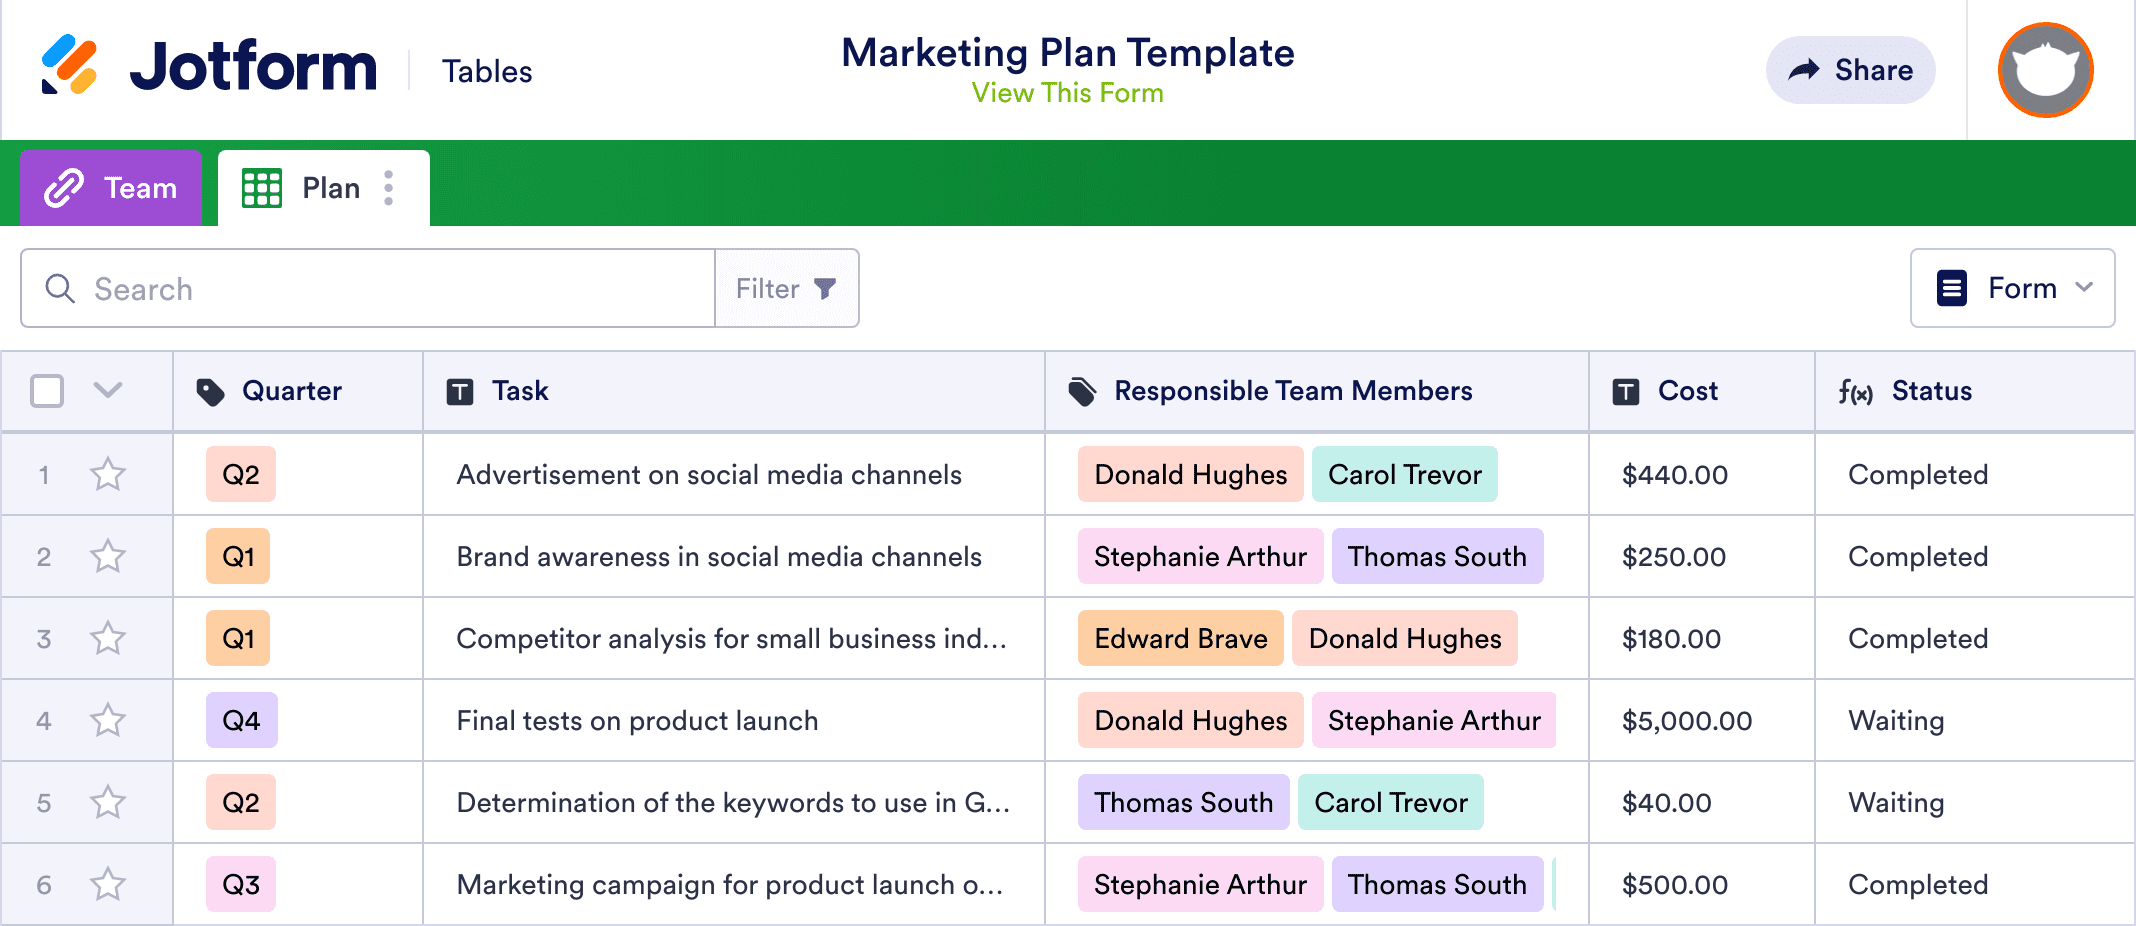Star the Advertisement on social media channels row

[x=107, y=474]
